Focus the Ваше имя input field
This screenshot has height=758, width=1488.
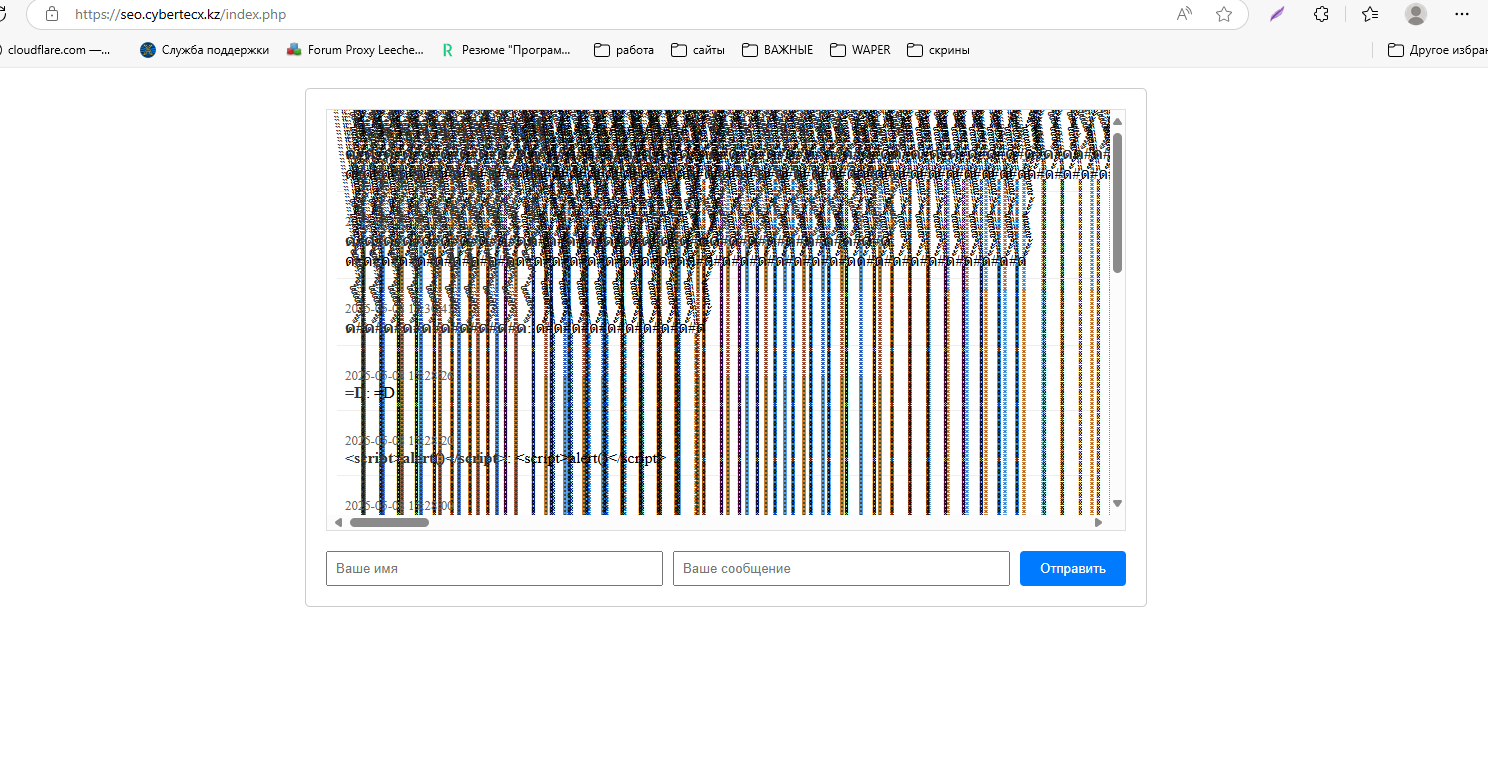(494, 568)
